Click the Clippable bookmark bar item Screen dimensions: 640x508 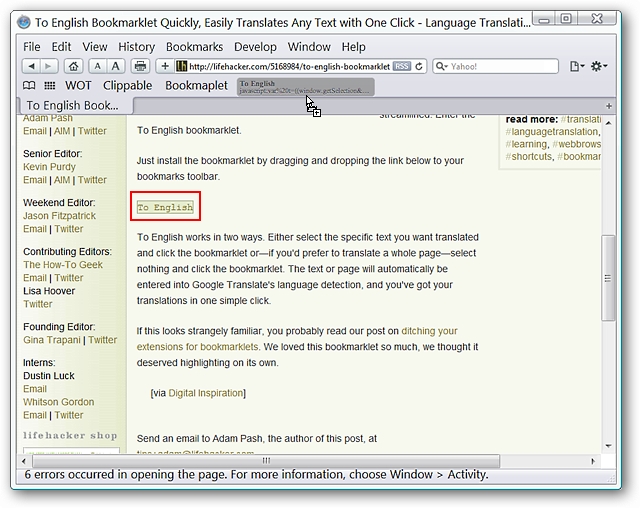click(127, 85)
